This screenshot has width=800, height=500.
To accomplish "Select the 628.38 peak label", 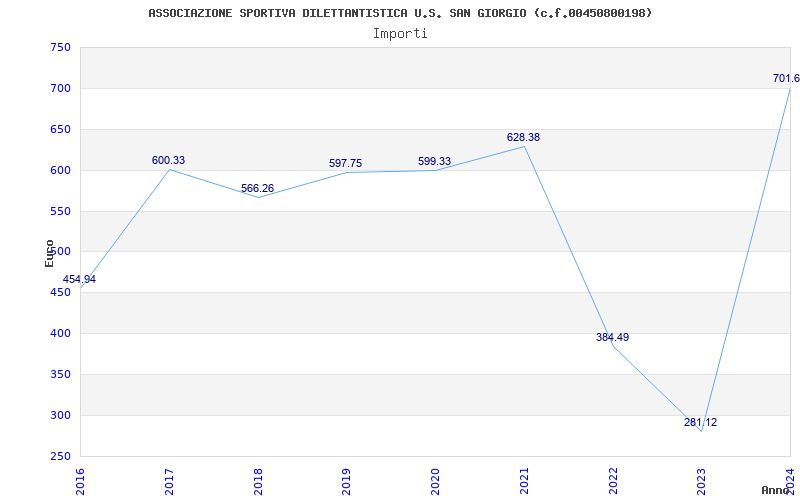I will point(523,137).
